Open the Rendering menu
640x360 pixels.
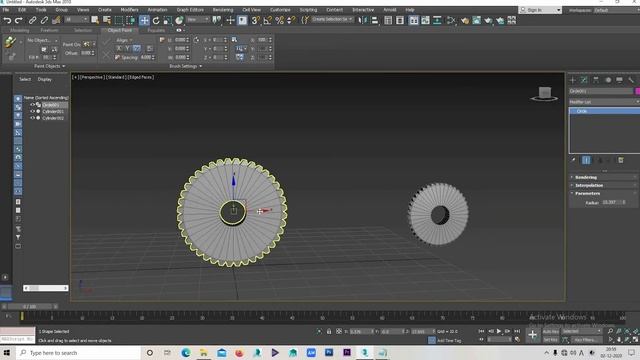coord(223,10)
